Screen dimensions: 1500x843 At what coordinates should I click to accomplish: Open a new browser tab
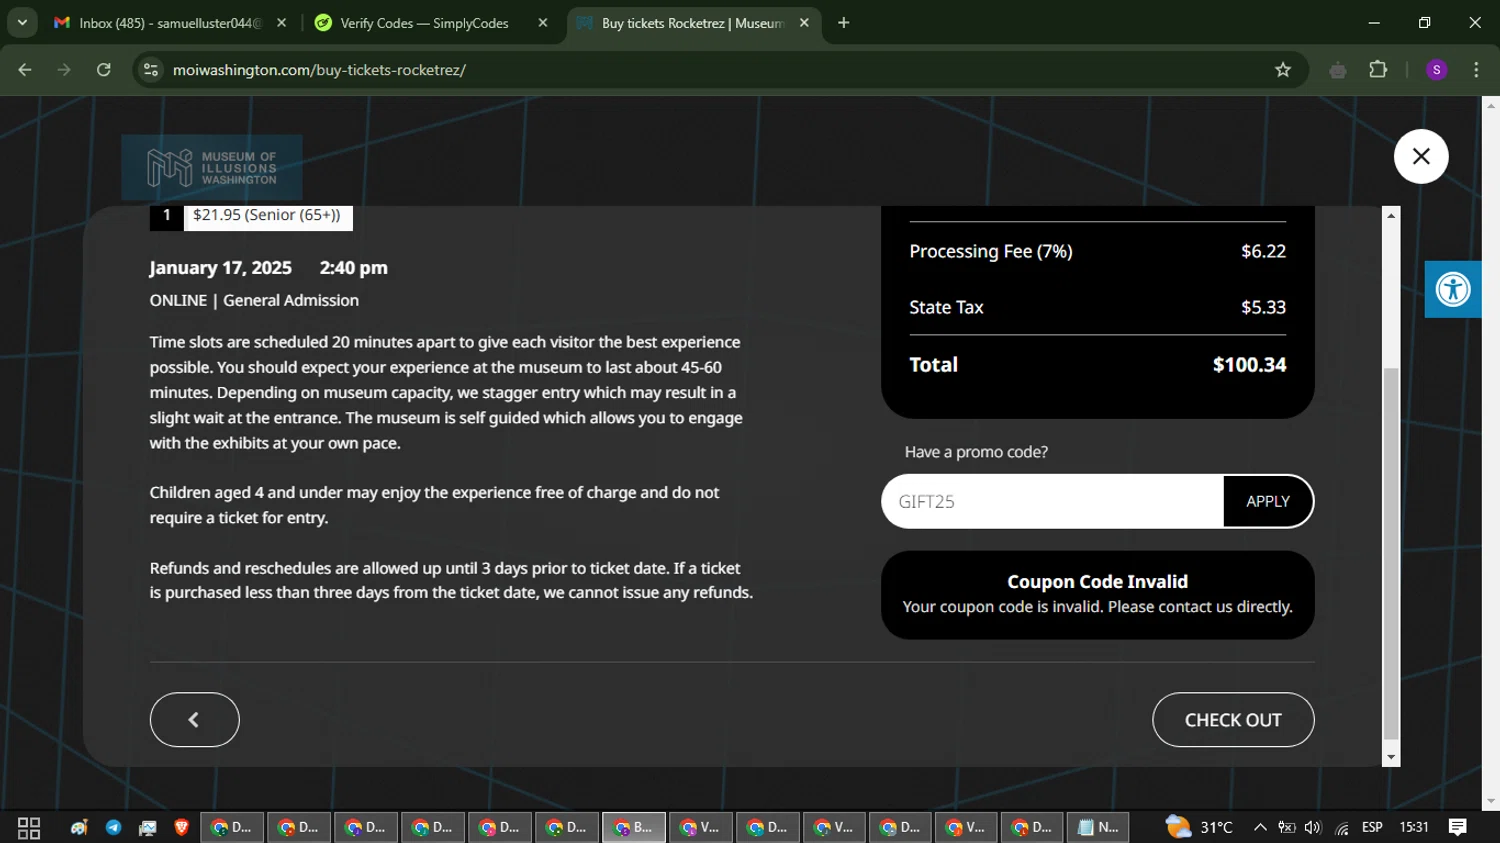(x=844, y=23)
